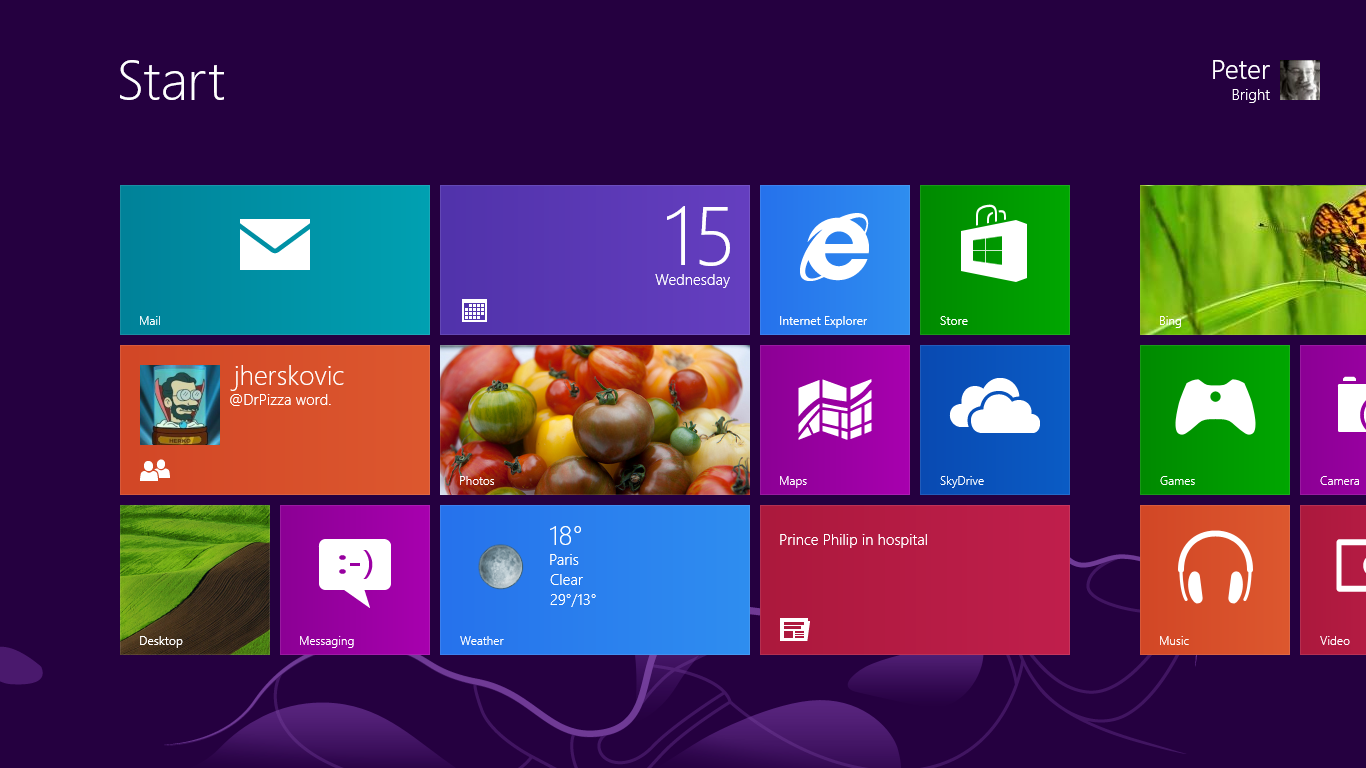View jherskovic's tweet in the People tile
This screenshot has width=1366, height=768.
tap(274, 420)
